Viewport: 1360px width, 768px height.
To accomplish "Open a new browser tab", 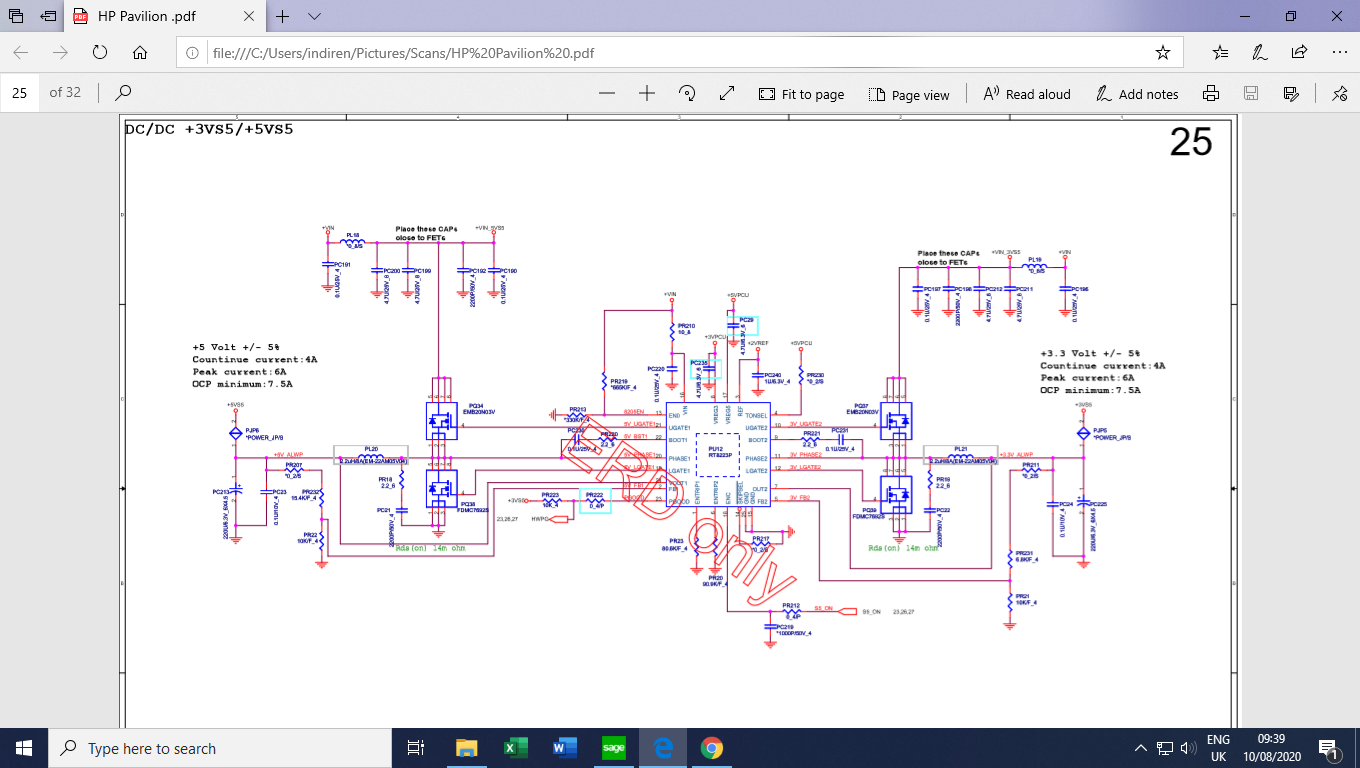I will tap(283, 16).
